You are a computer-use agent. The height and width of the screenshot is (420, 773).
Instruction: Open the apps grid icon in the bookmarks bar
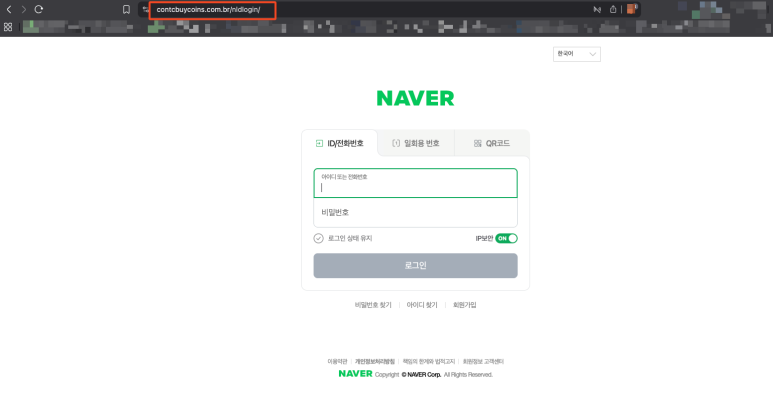coord(8,27)
